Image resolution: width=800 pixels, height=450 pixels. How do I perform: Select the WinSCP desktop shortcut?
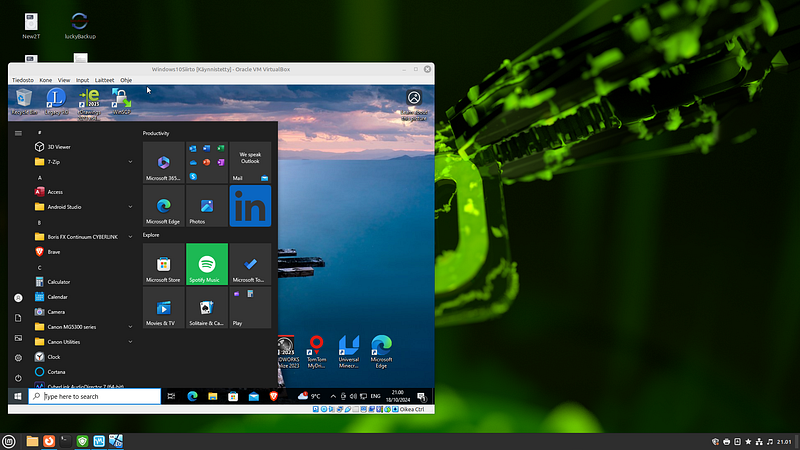click(121, 101)
